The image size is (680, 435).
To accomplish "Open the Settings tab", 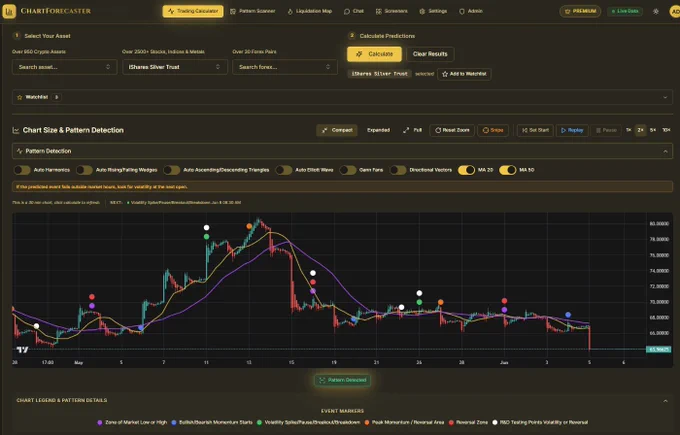I will click(433, 11).
